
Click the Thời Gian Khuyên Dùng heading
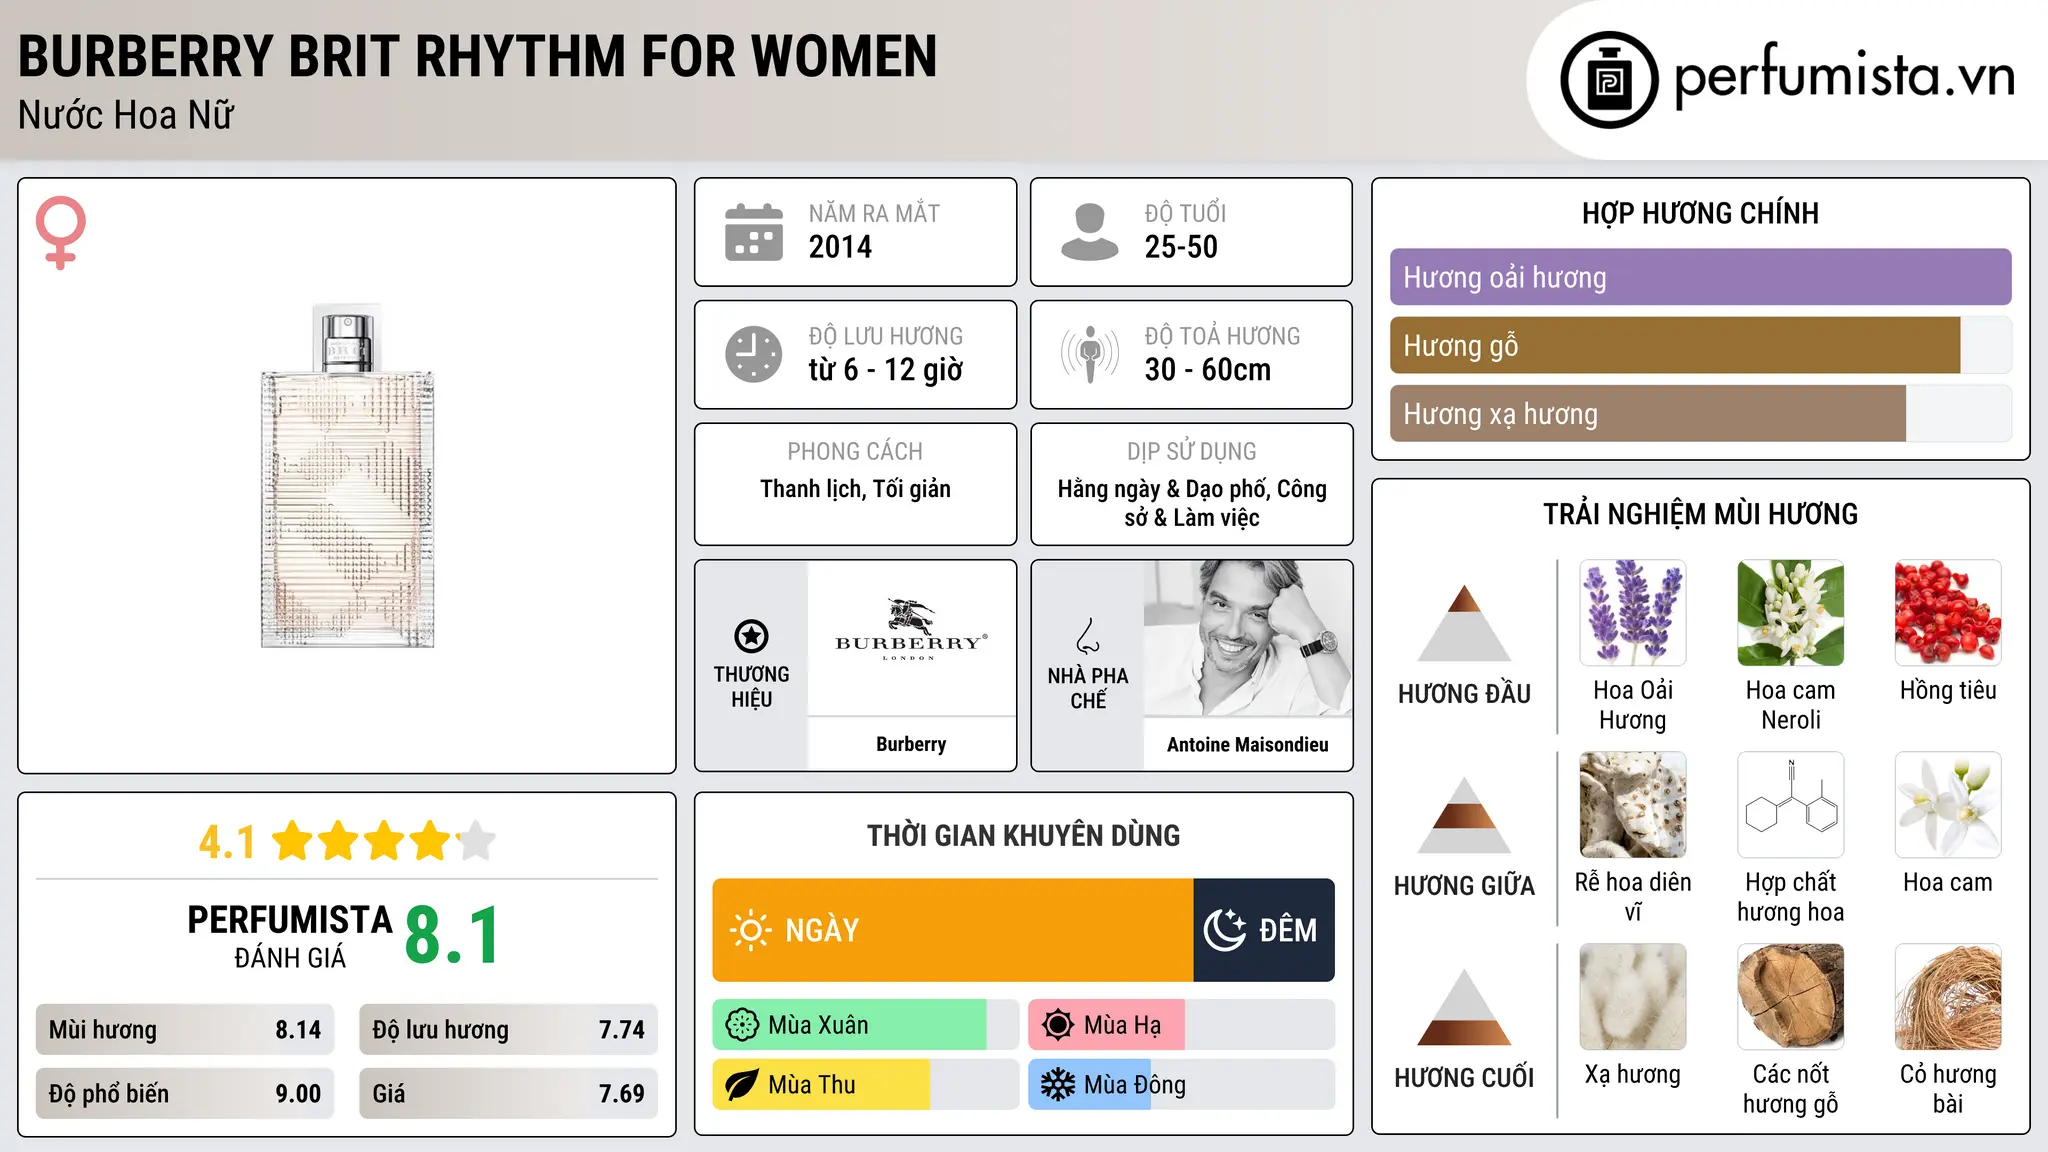click(x=1023, y=835)
